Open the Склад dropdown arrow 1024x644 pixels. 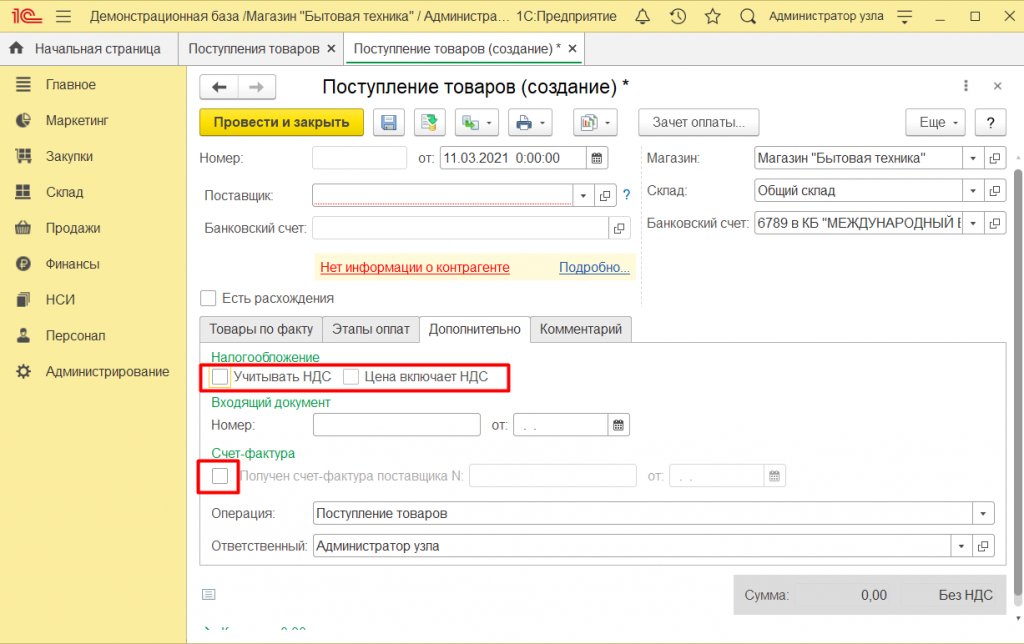(973, 190)
